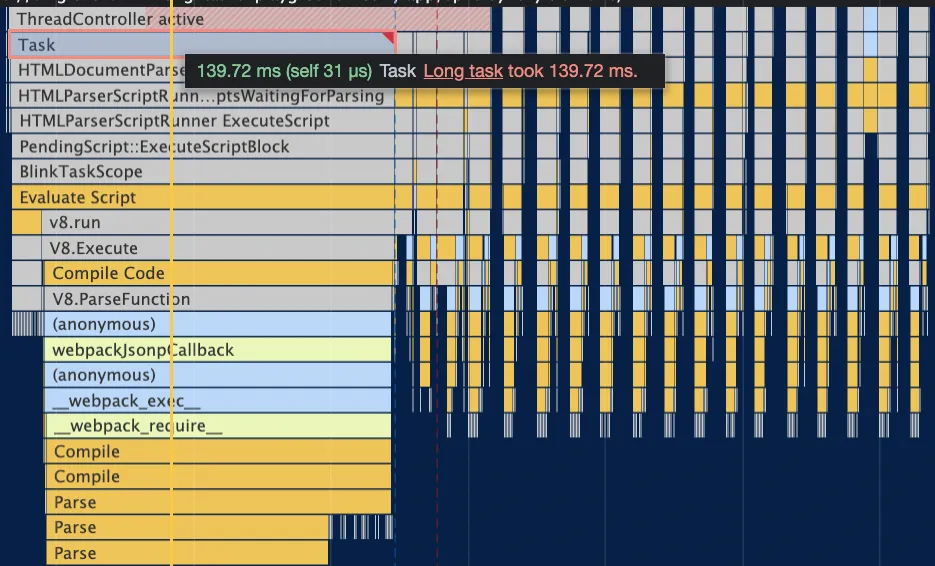Select HTMLParserScriptRunner ptsWaitingForParsing entry

pos(202,96)
